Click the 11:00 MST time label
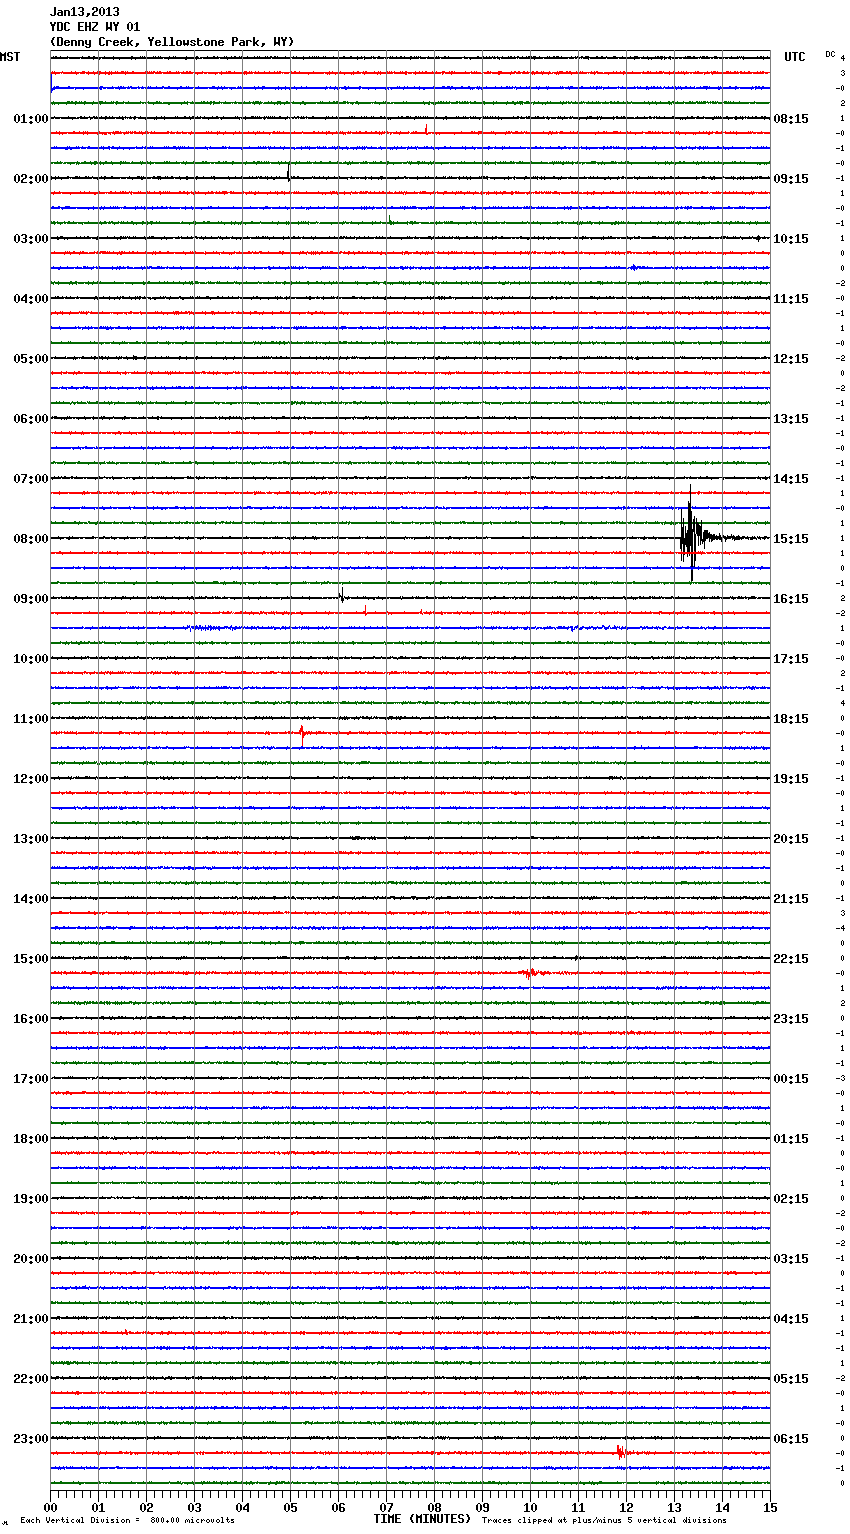This screenshot has width=850, height=1534. pyautogui.click(x=31, y=719)
